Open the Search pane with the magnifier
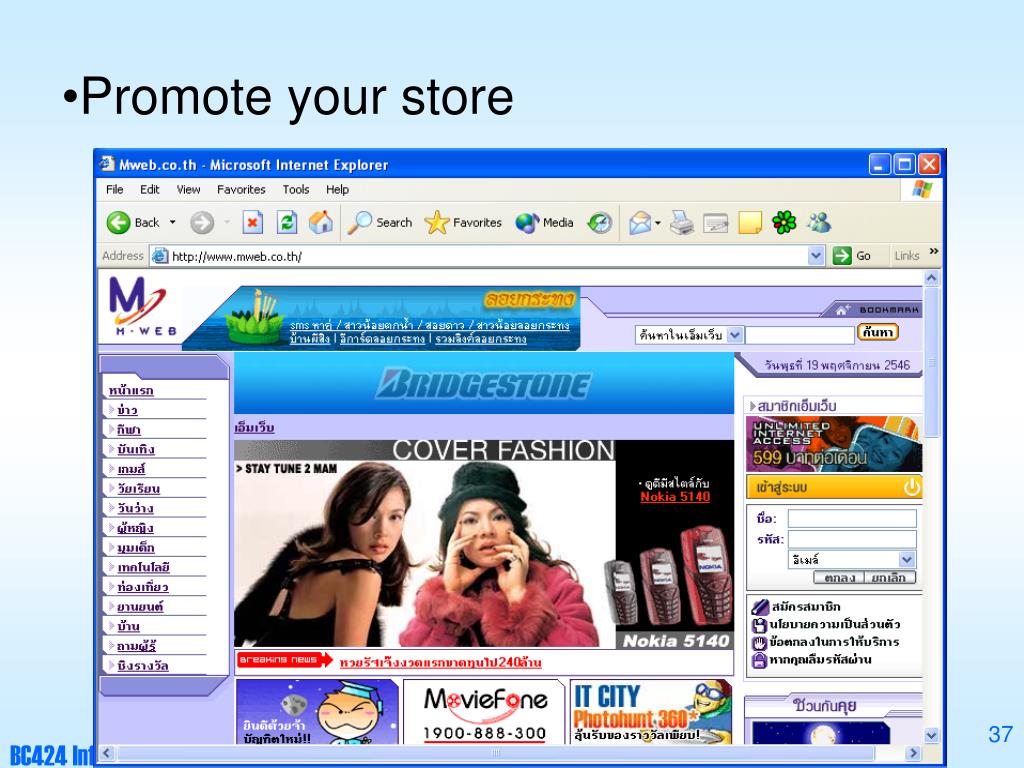The width and height of the screenshot is (1024, 768). pyautogui.click(x=359, y=223)
